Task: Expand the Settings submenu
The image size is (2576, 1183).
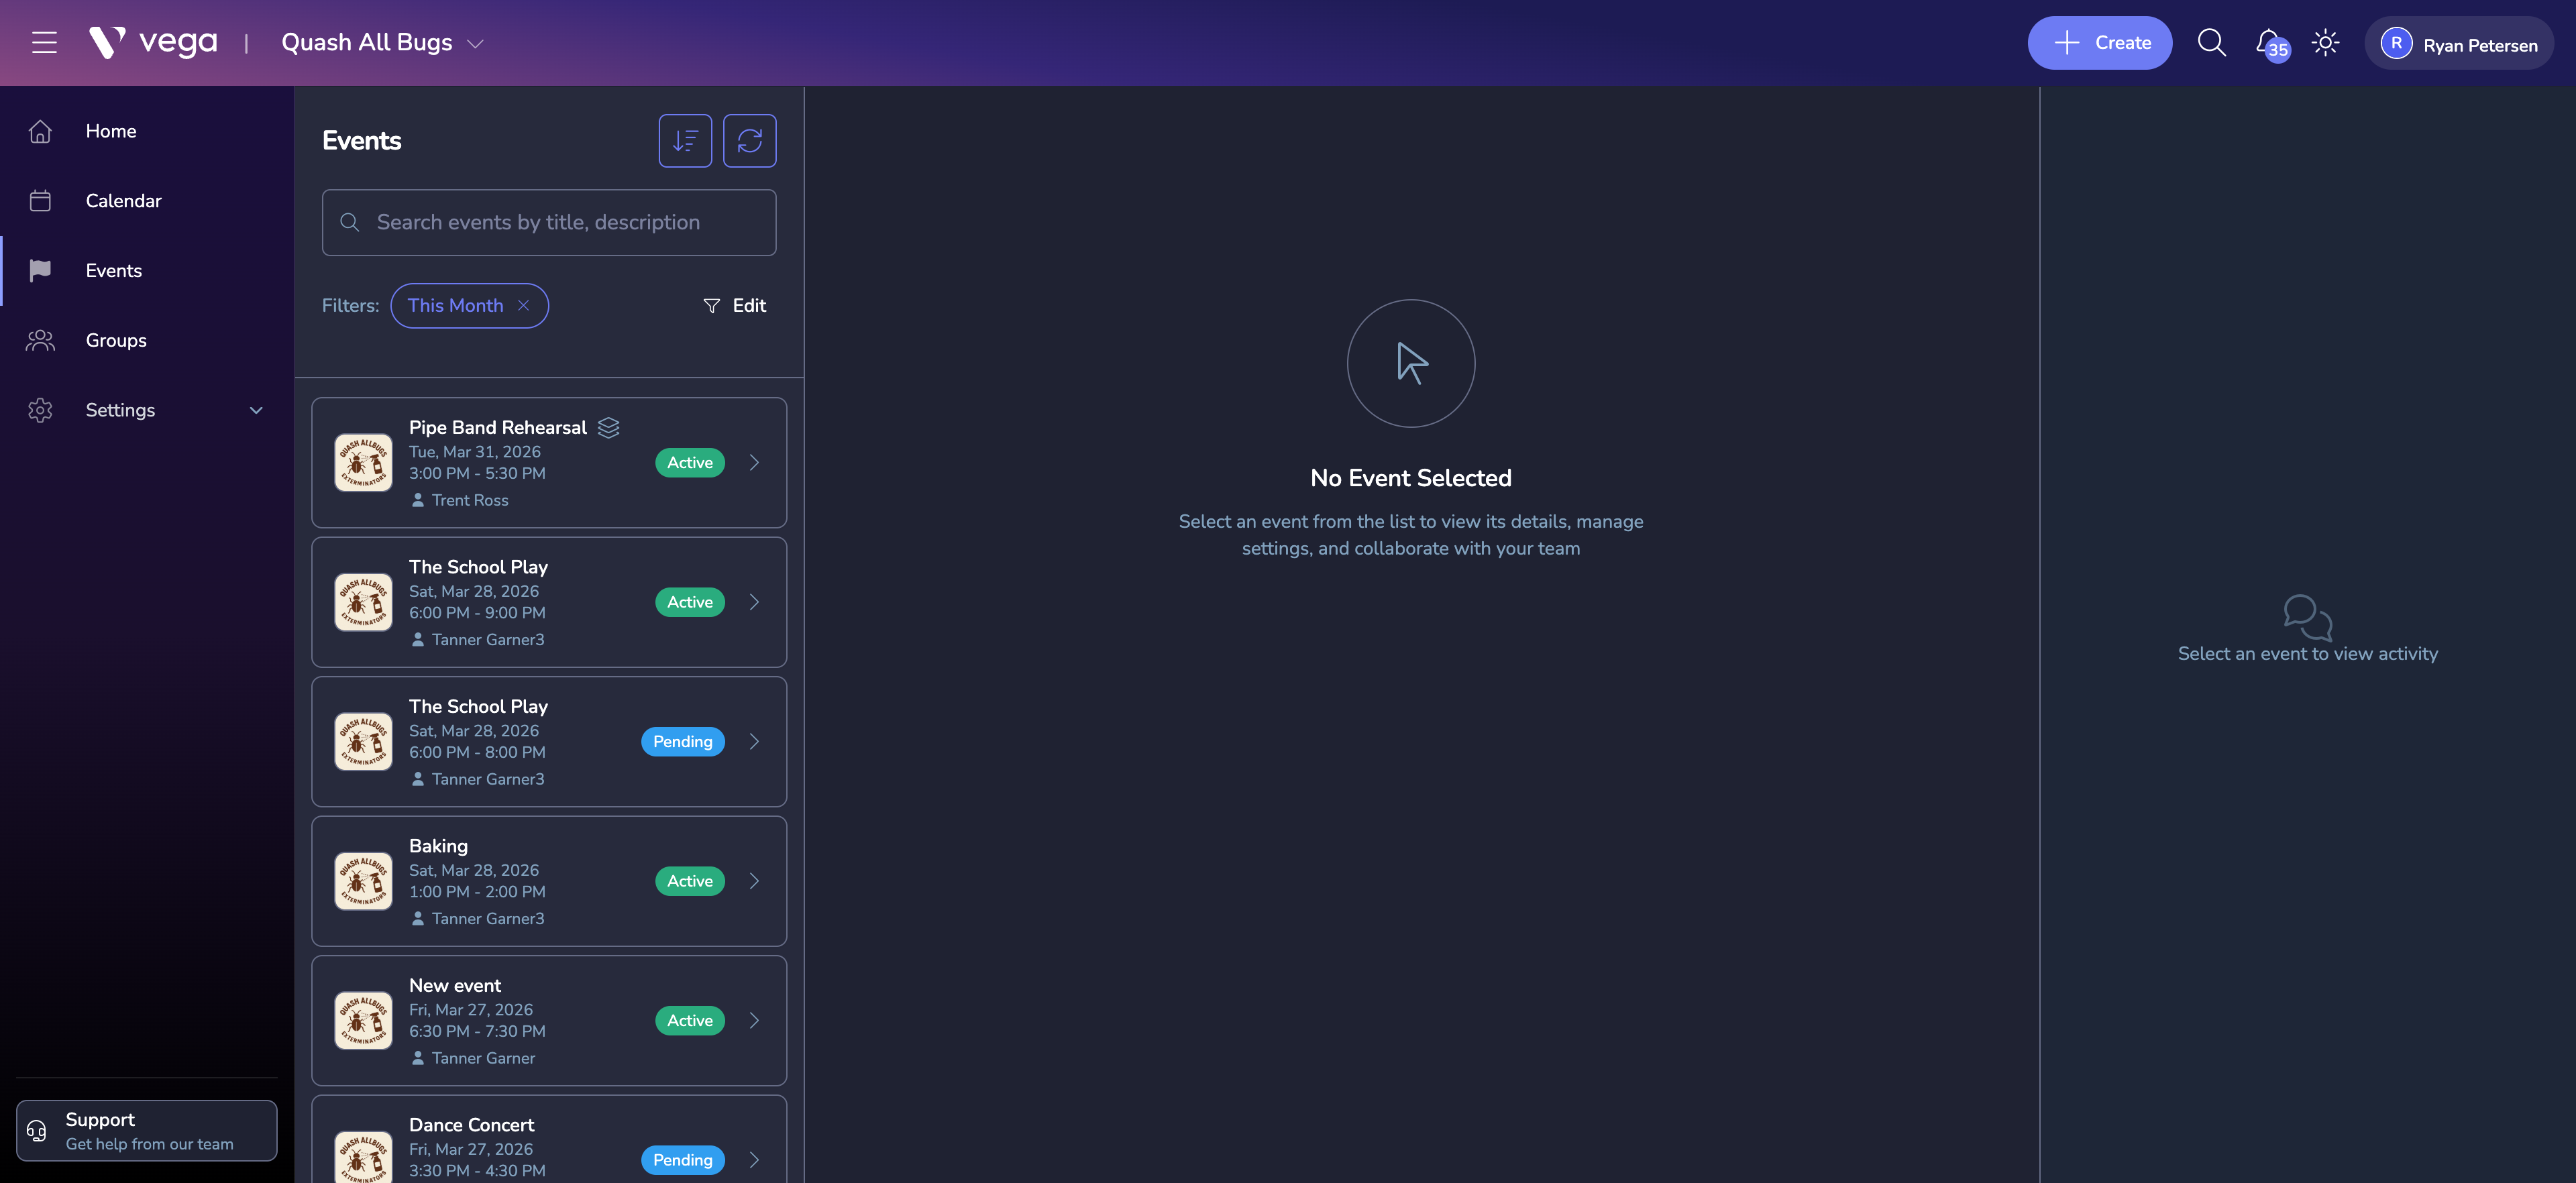Action: tap(256, 410)
